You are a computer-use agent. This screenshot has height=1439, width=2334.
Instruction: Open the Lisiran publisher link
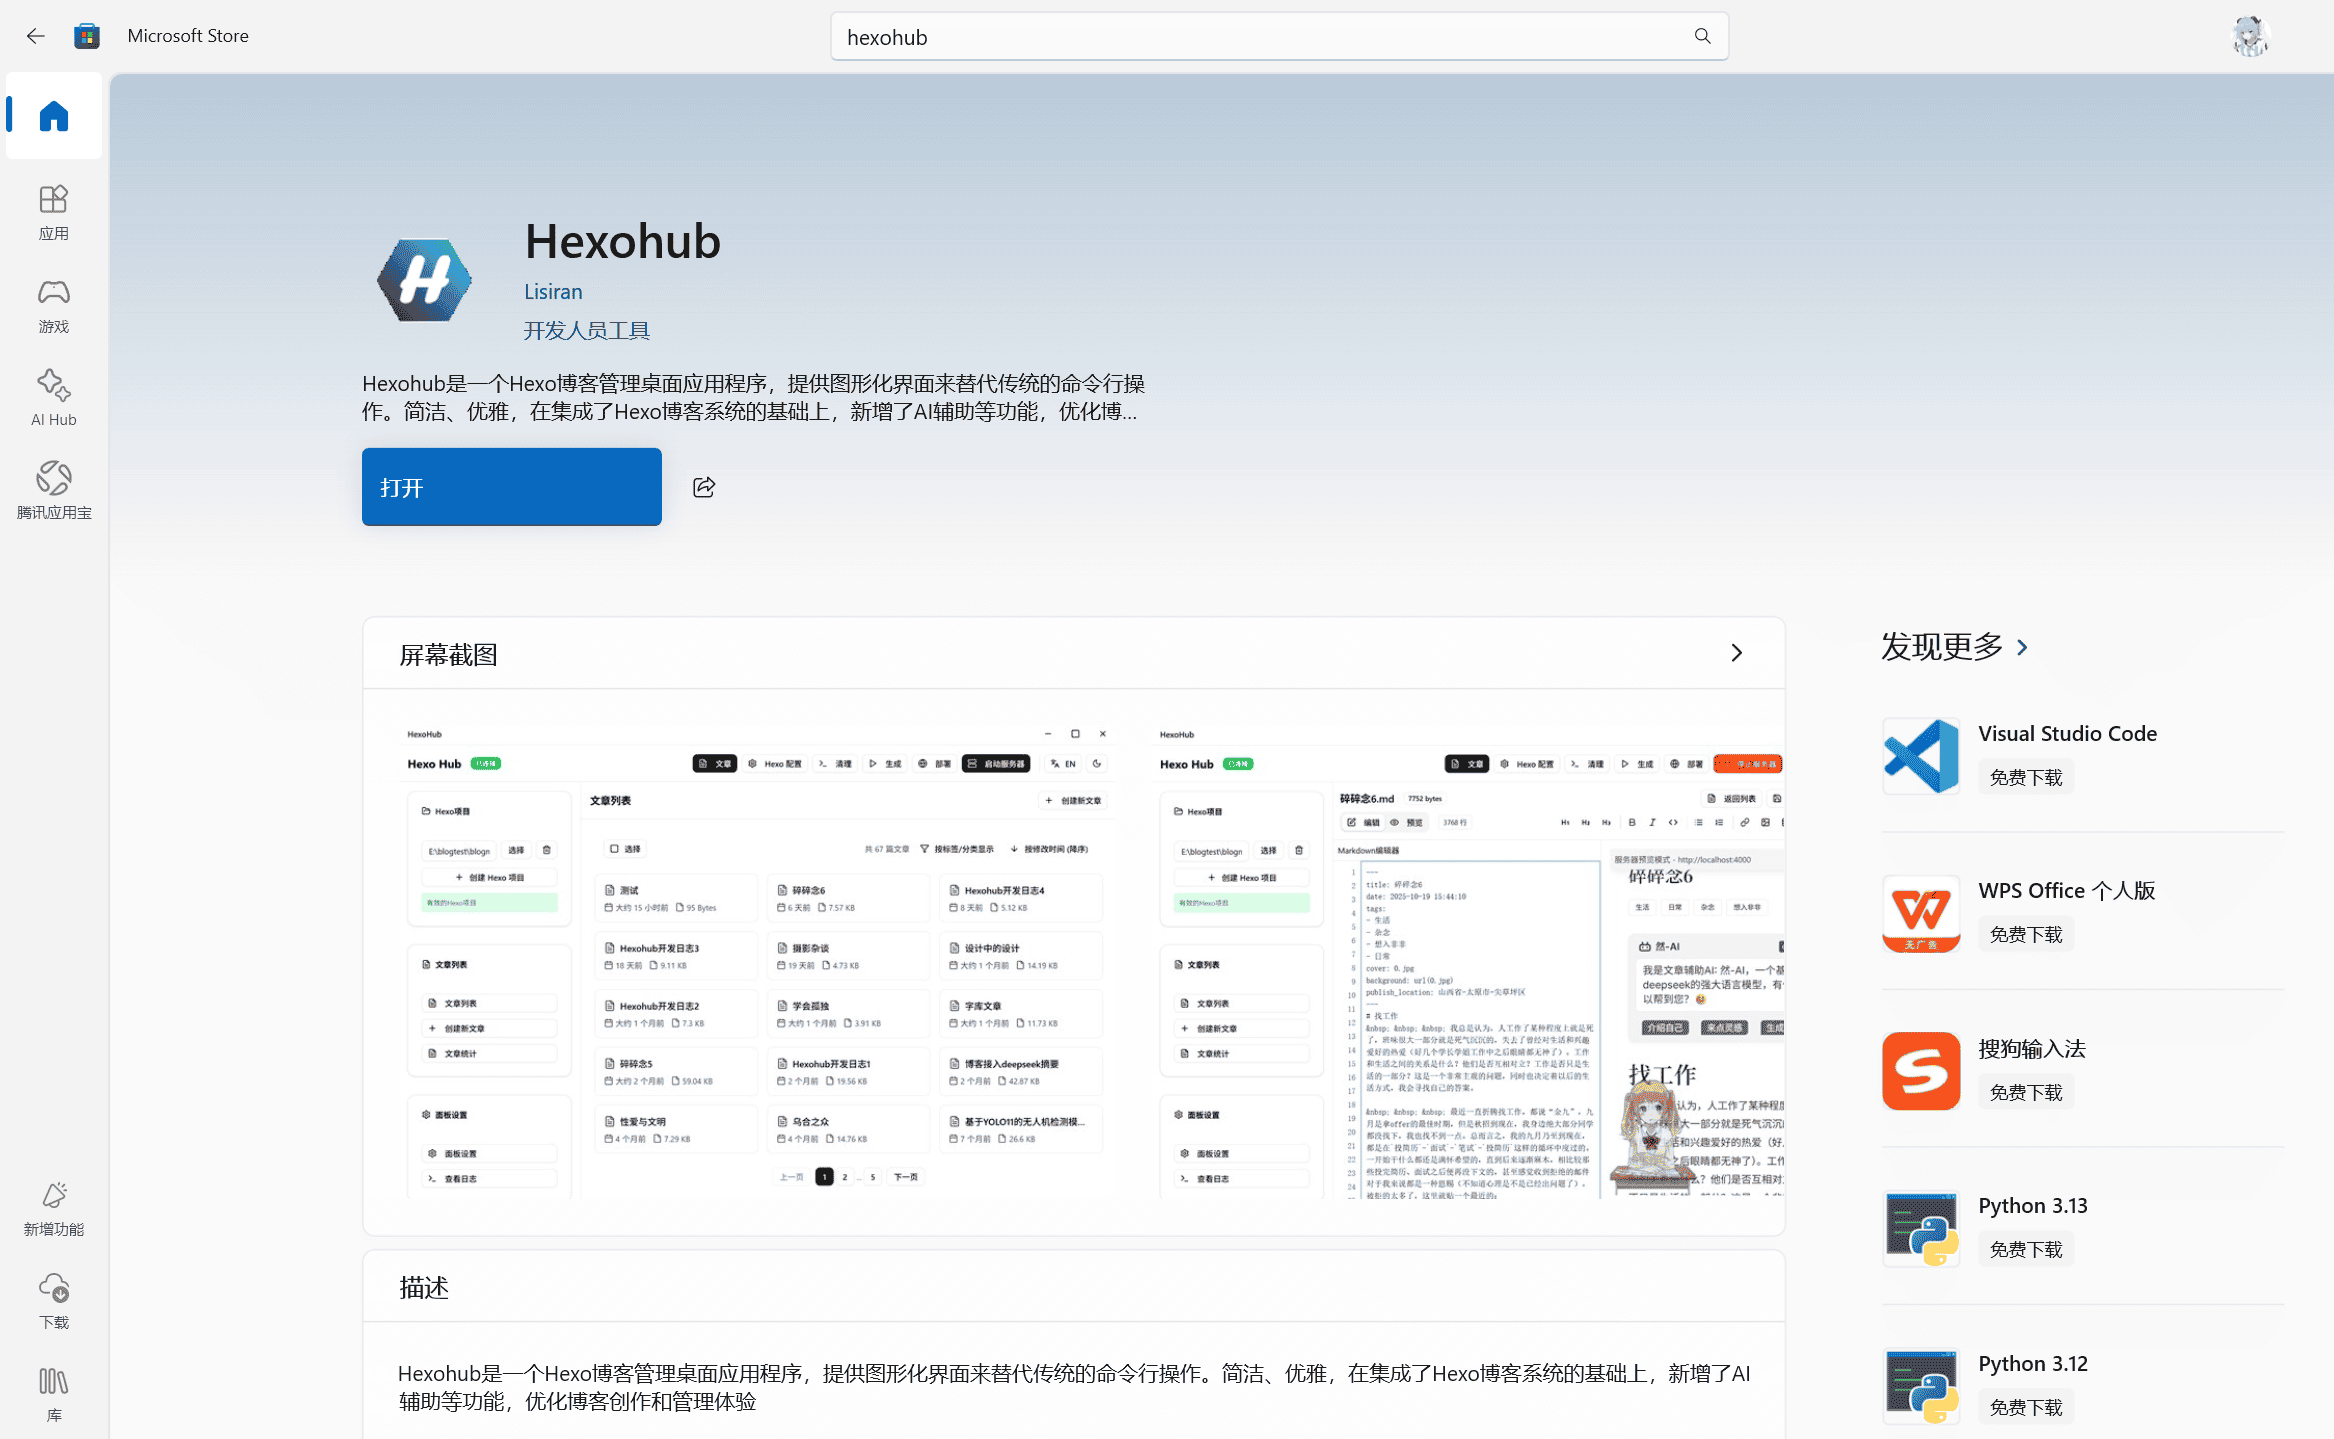(x=553, y=291)
